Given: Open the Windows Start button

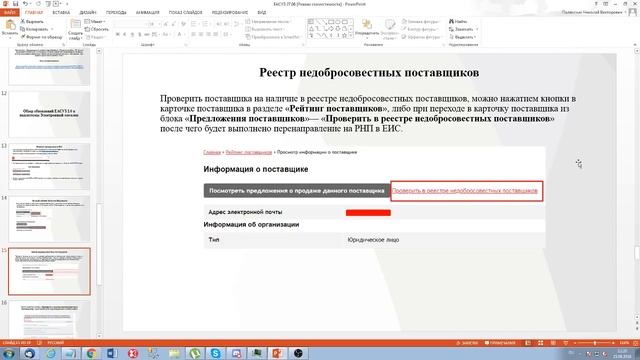Looking at the screenshot, I should point(9,353).
